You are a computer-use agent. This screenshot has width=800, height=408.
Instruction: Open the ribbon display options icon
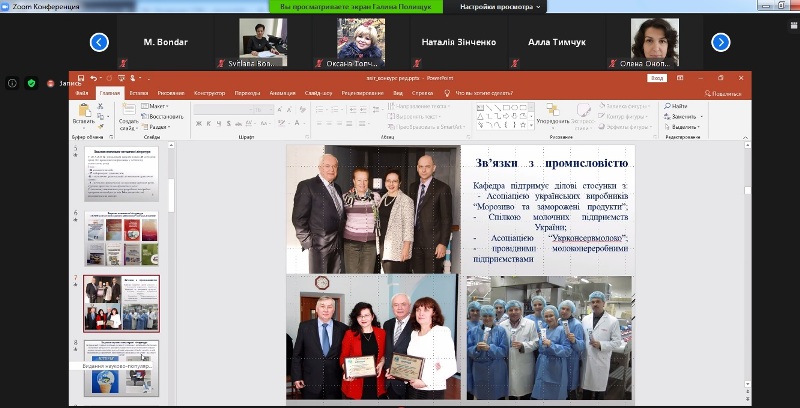(680, 78)
